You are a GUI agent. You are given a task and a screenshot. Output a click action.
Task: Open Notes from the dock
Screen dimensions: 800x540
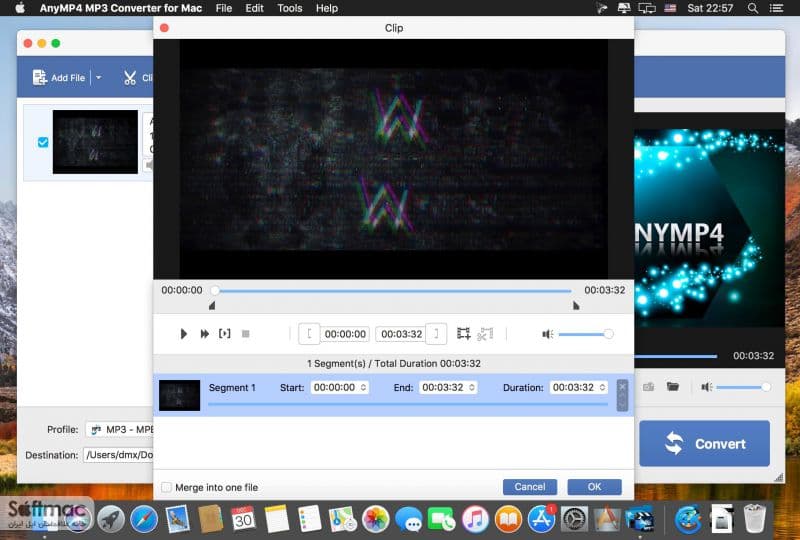tap(277, 520)
